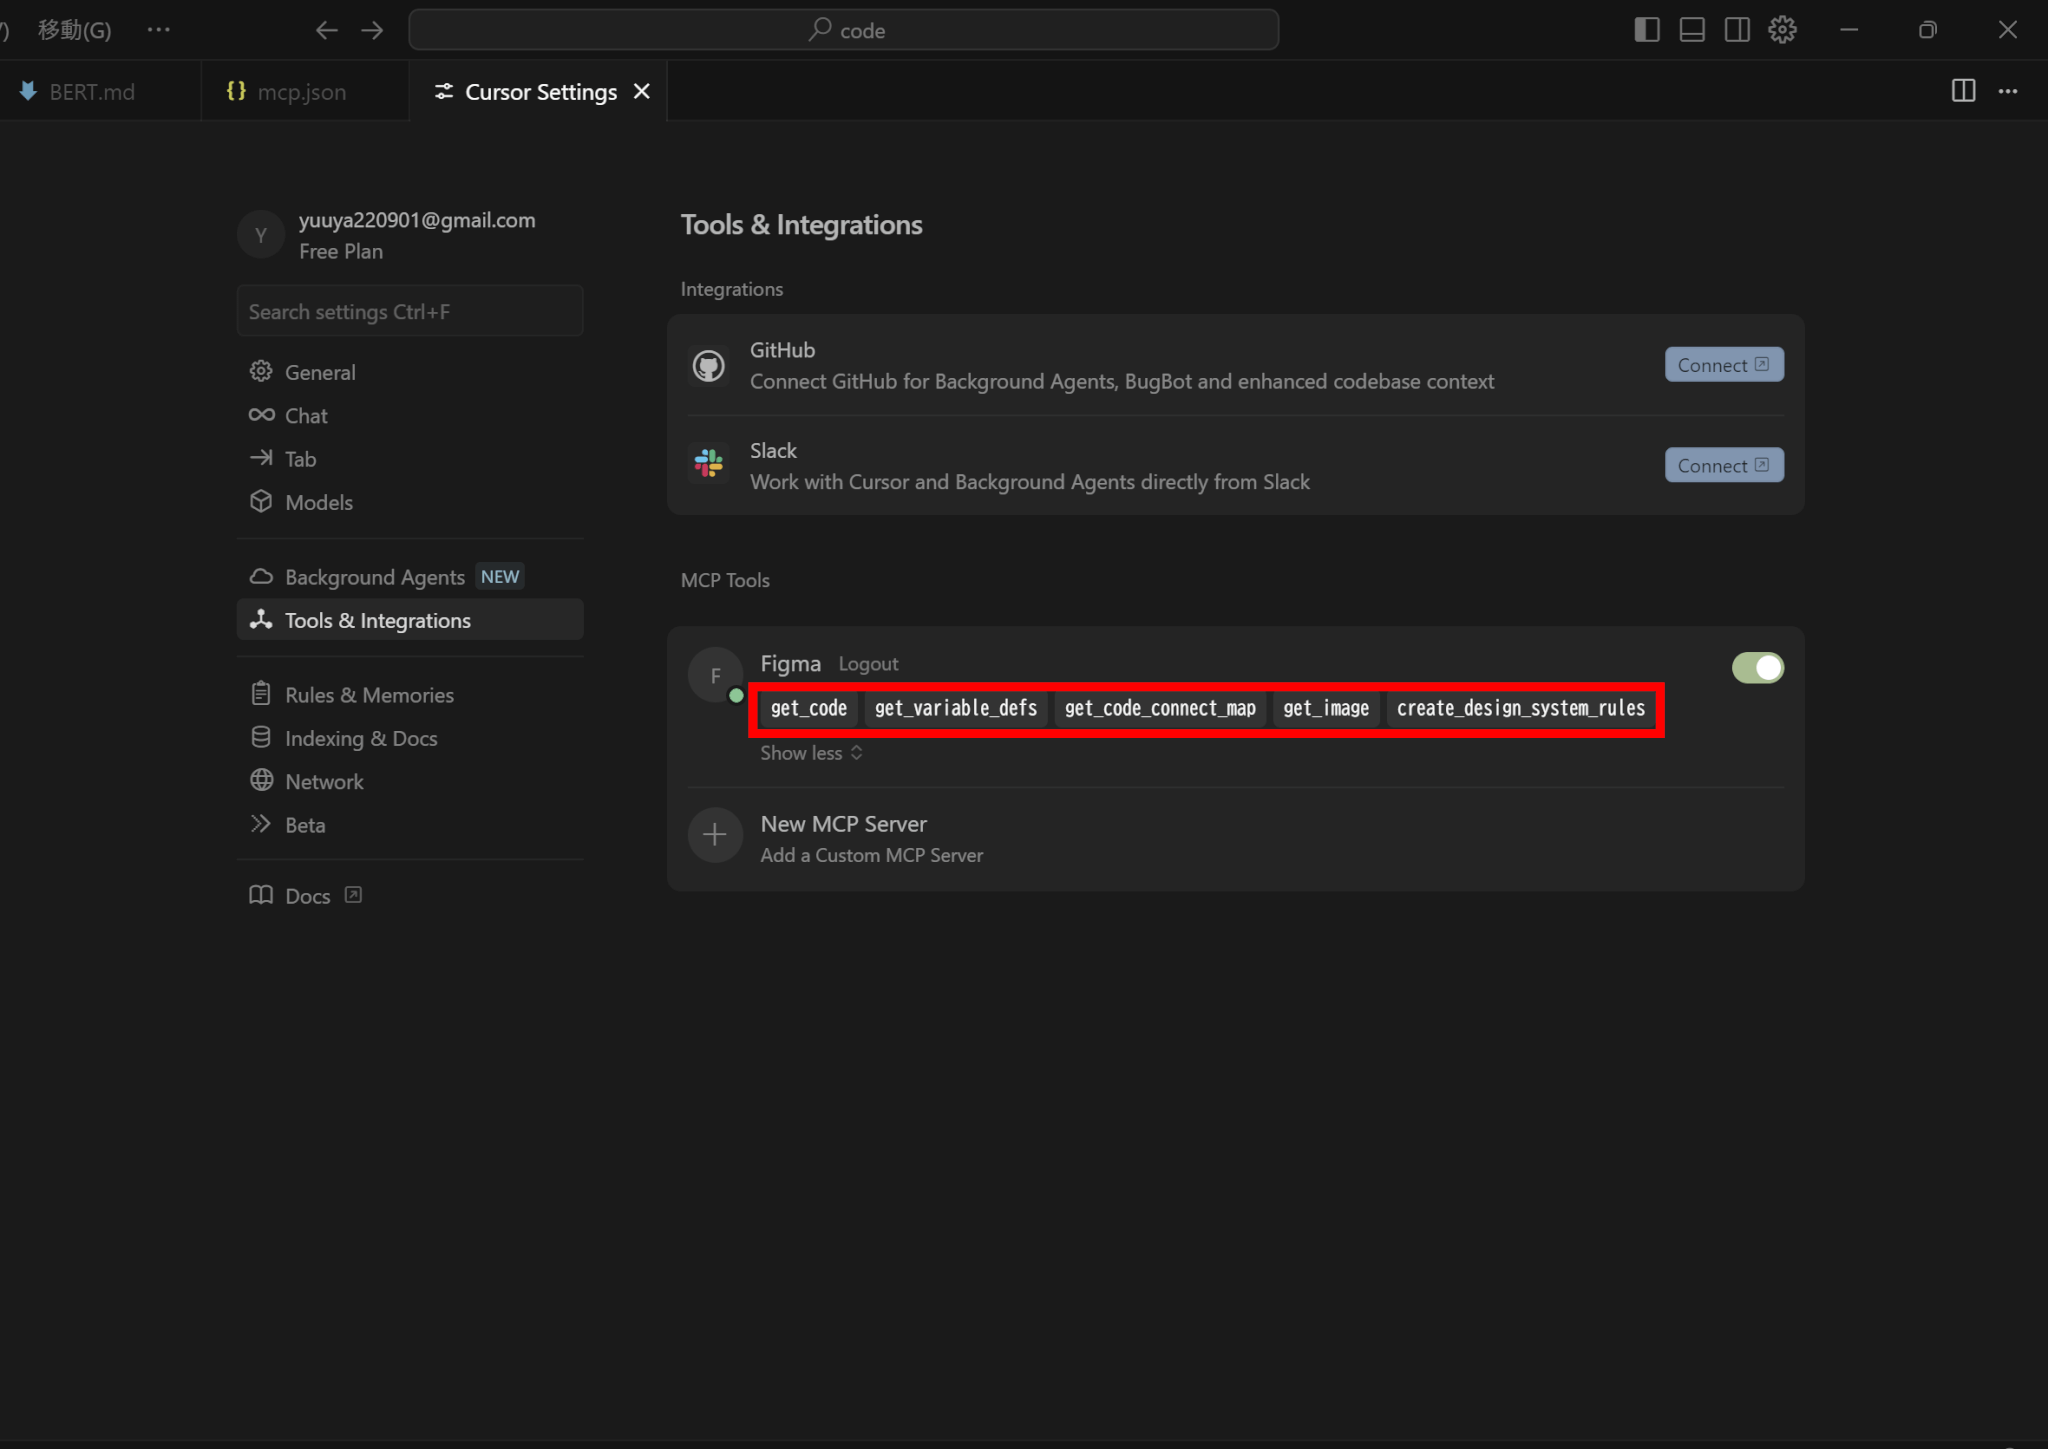2048x1449 pixels.
Task: Click the Free Plan label
Action: [341, 251]
